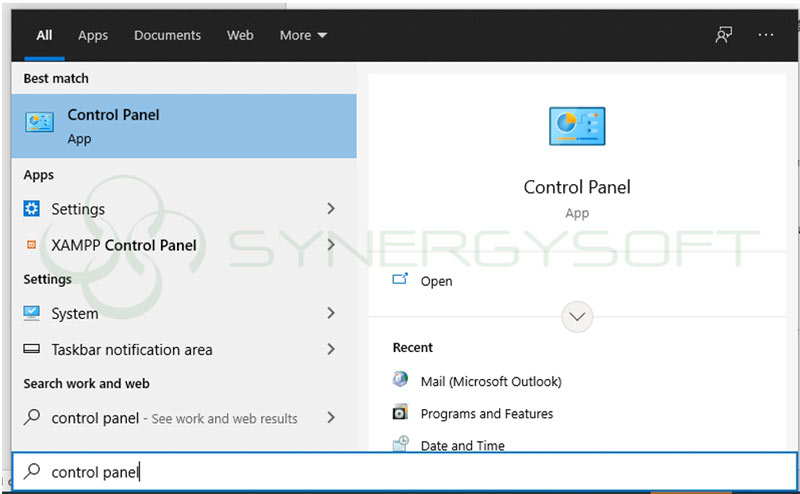Switch to the Web search tab
This screenshot has width=800, height=494.
click(x=240, y=35)
